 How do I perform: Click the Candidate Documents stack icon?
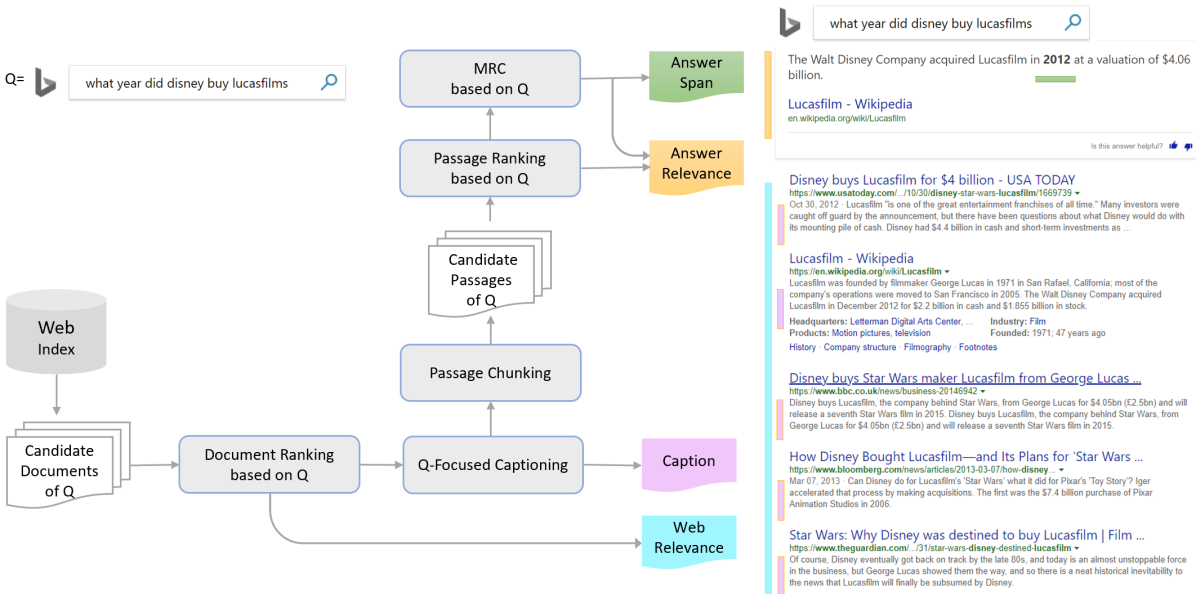[x=61, y=469]
